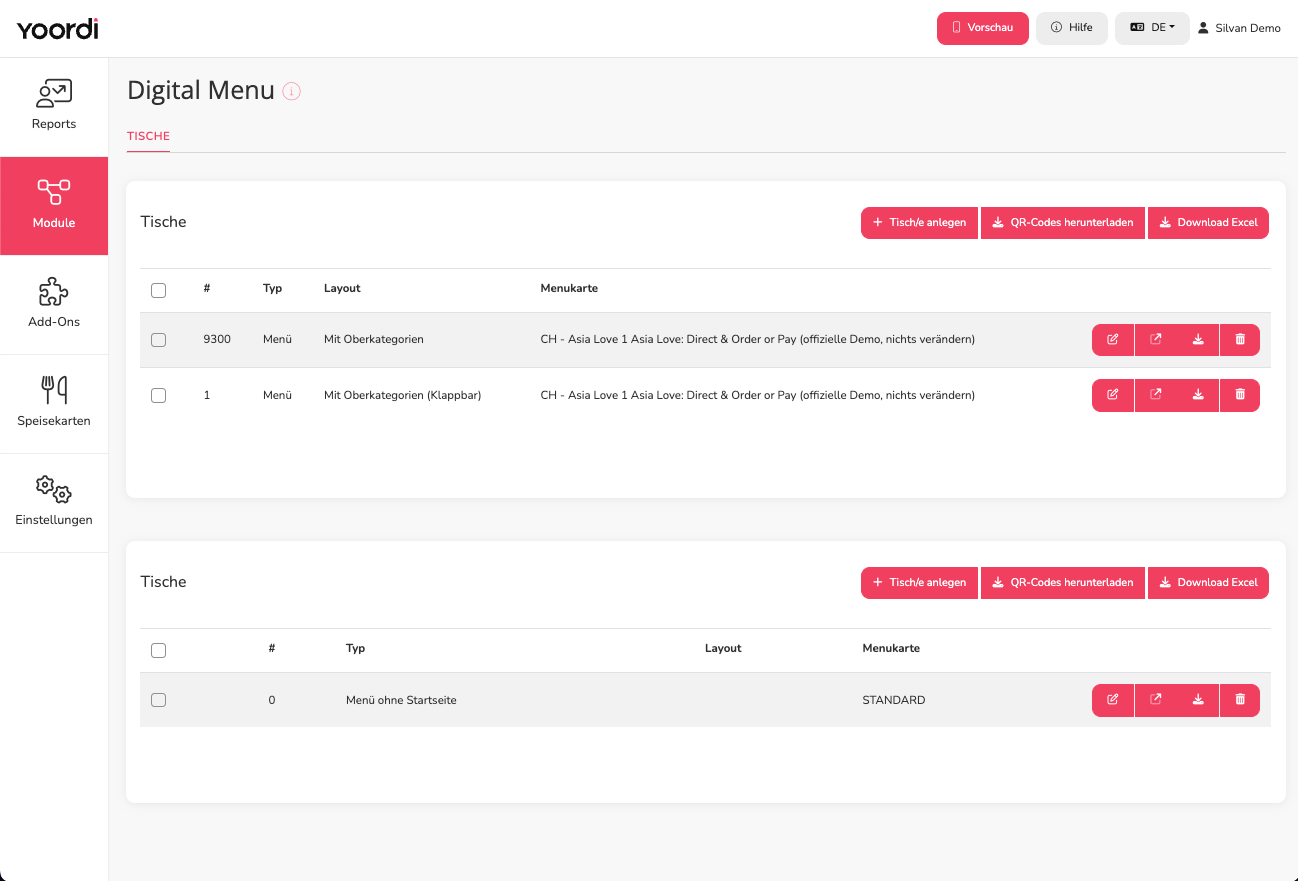The image size is (1298, 881).
Task: Switch to the TISCHE tab
Action: point(148,136)
